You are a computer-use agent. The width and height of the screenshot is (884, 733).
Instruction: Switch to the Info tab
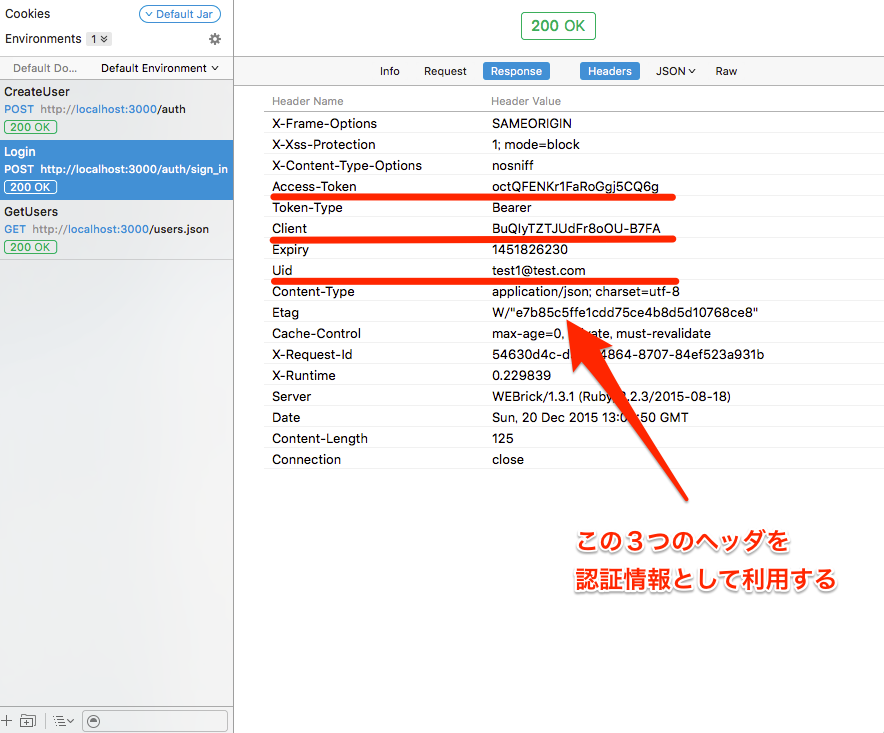tap(390, 71)
